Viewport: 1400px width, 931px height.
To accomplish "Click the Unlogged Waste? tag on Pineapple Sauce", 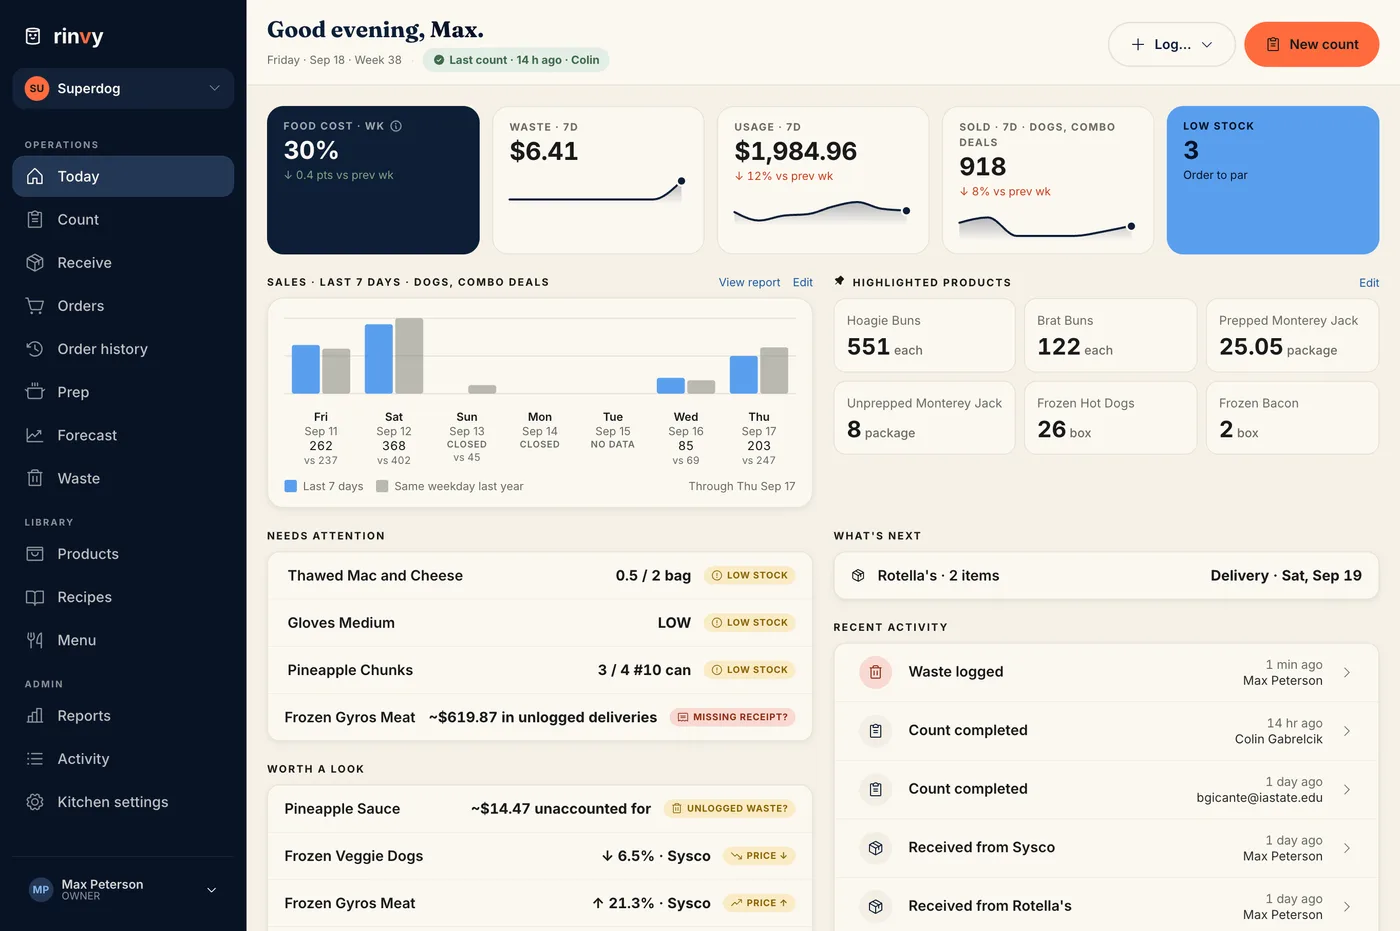I will point(730,808).
